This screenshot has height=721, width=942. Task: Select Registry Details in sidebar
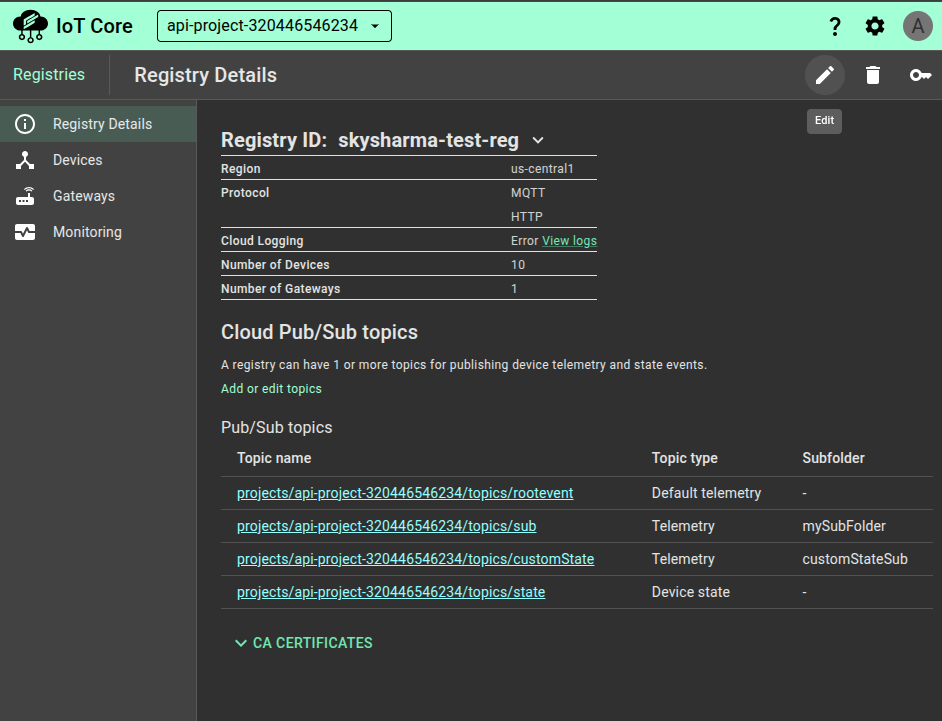(98, 124)
